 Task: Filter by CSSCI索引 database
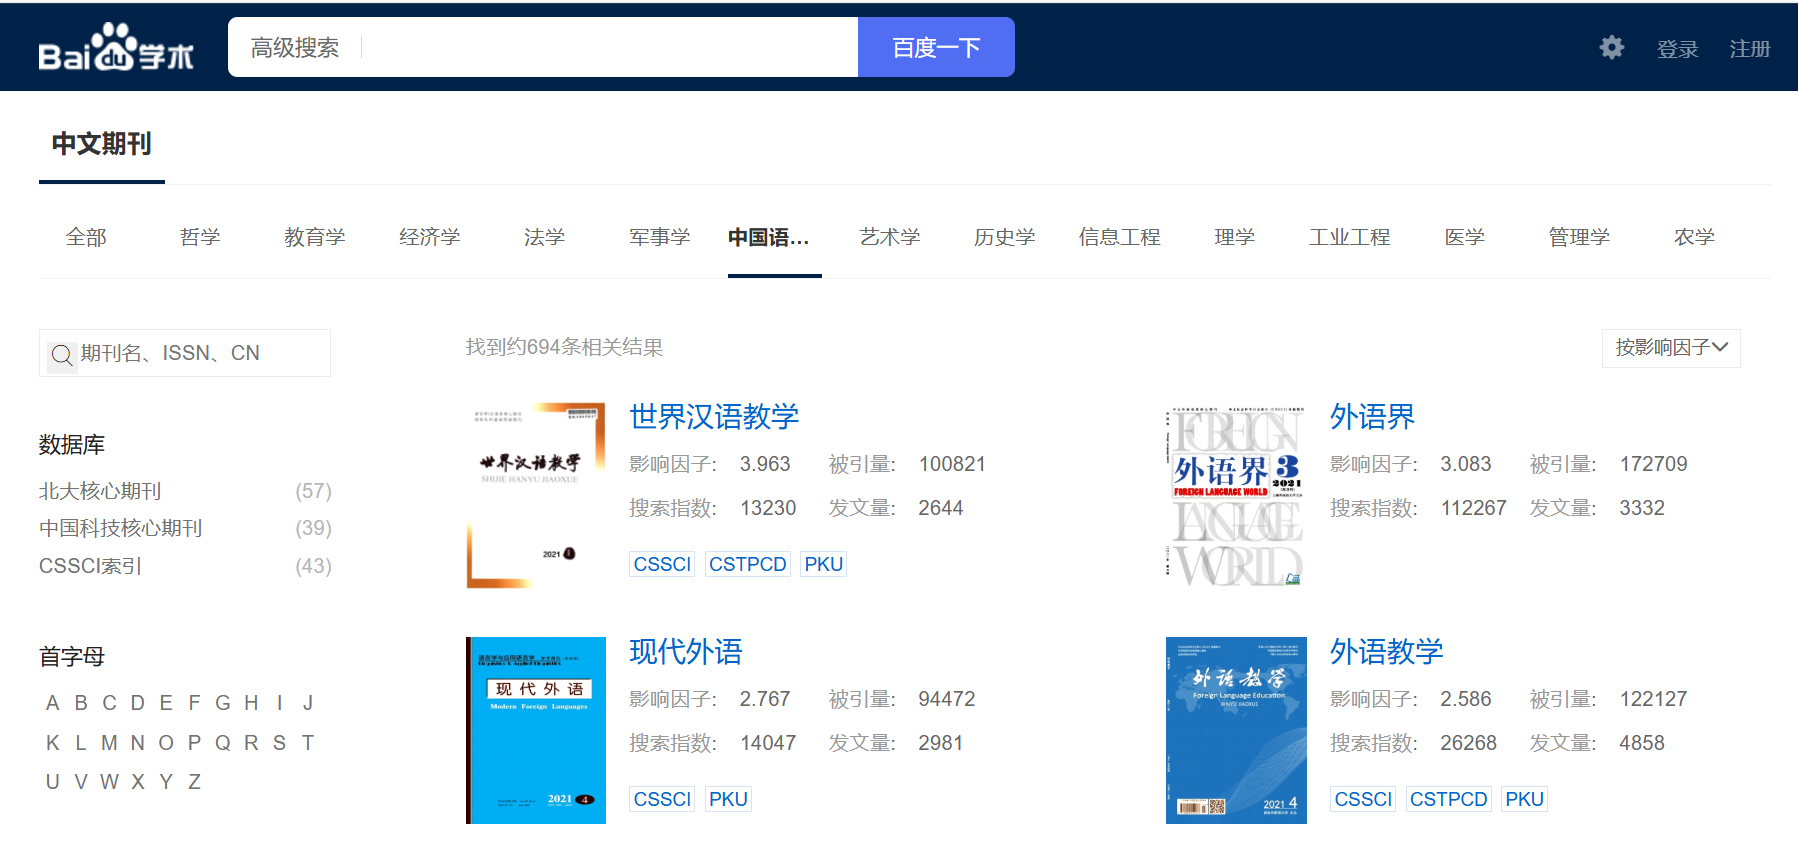90,566
